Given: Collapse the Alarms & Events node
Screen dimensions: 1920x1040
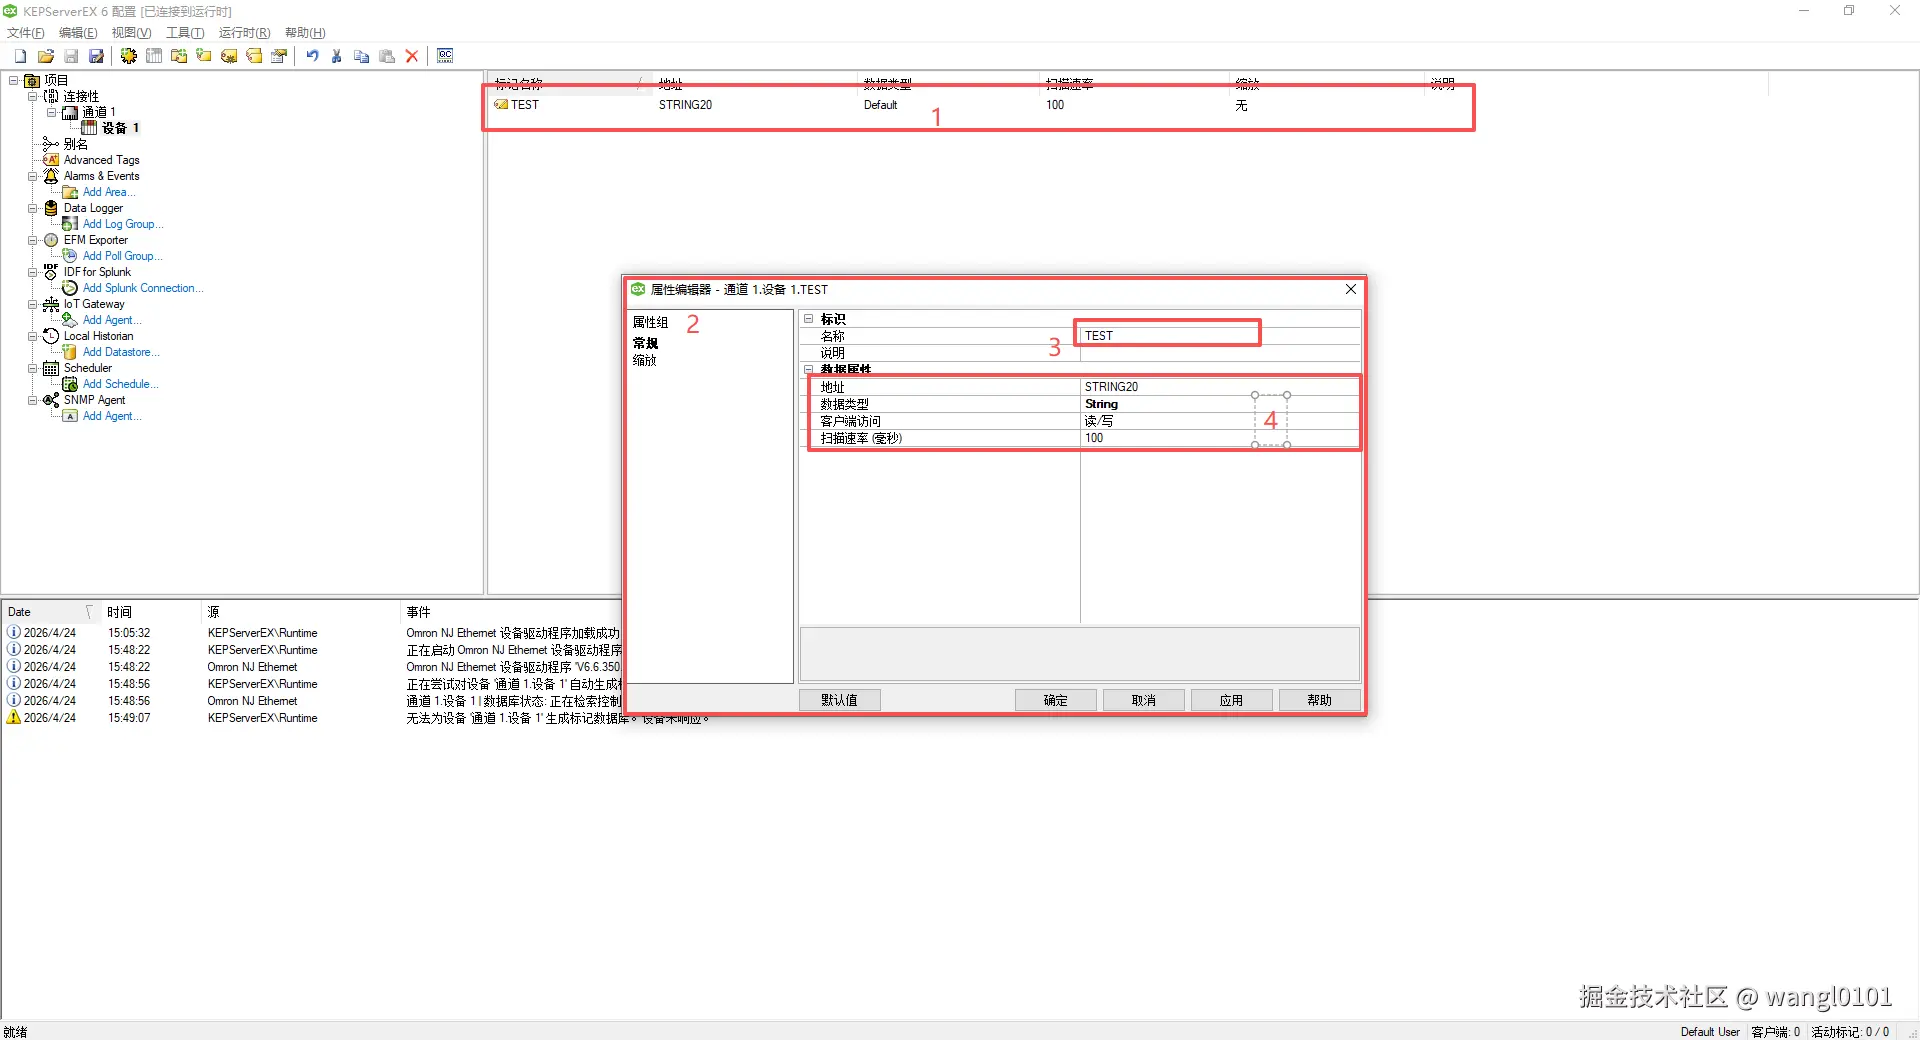Looking at the screenshot, I should (32, 176).
